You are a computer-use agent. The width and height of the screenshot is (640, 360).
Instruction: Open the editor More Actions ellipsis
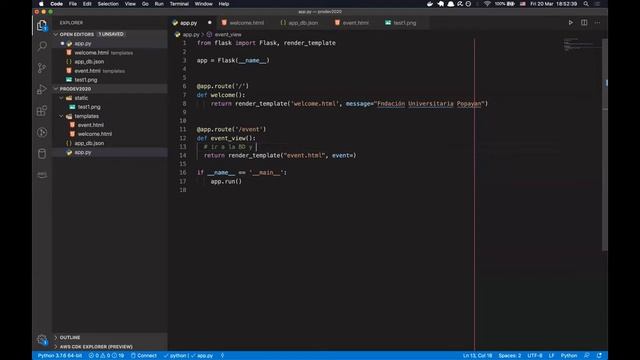(x=597, y=22)
